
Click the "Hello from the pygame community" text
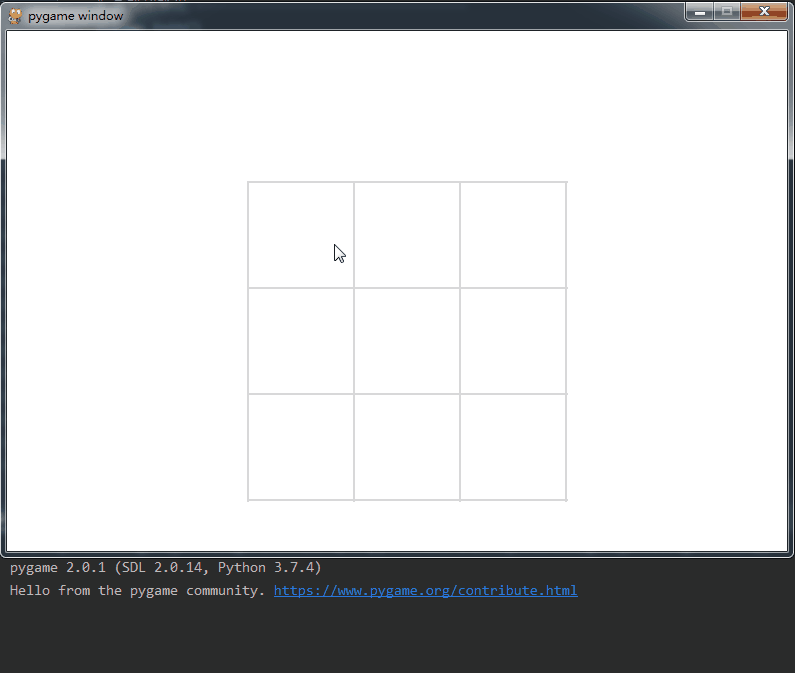(137, 590)
